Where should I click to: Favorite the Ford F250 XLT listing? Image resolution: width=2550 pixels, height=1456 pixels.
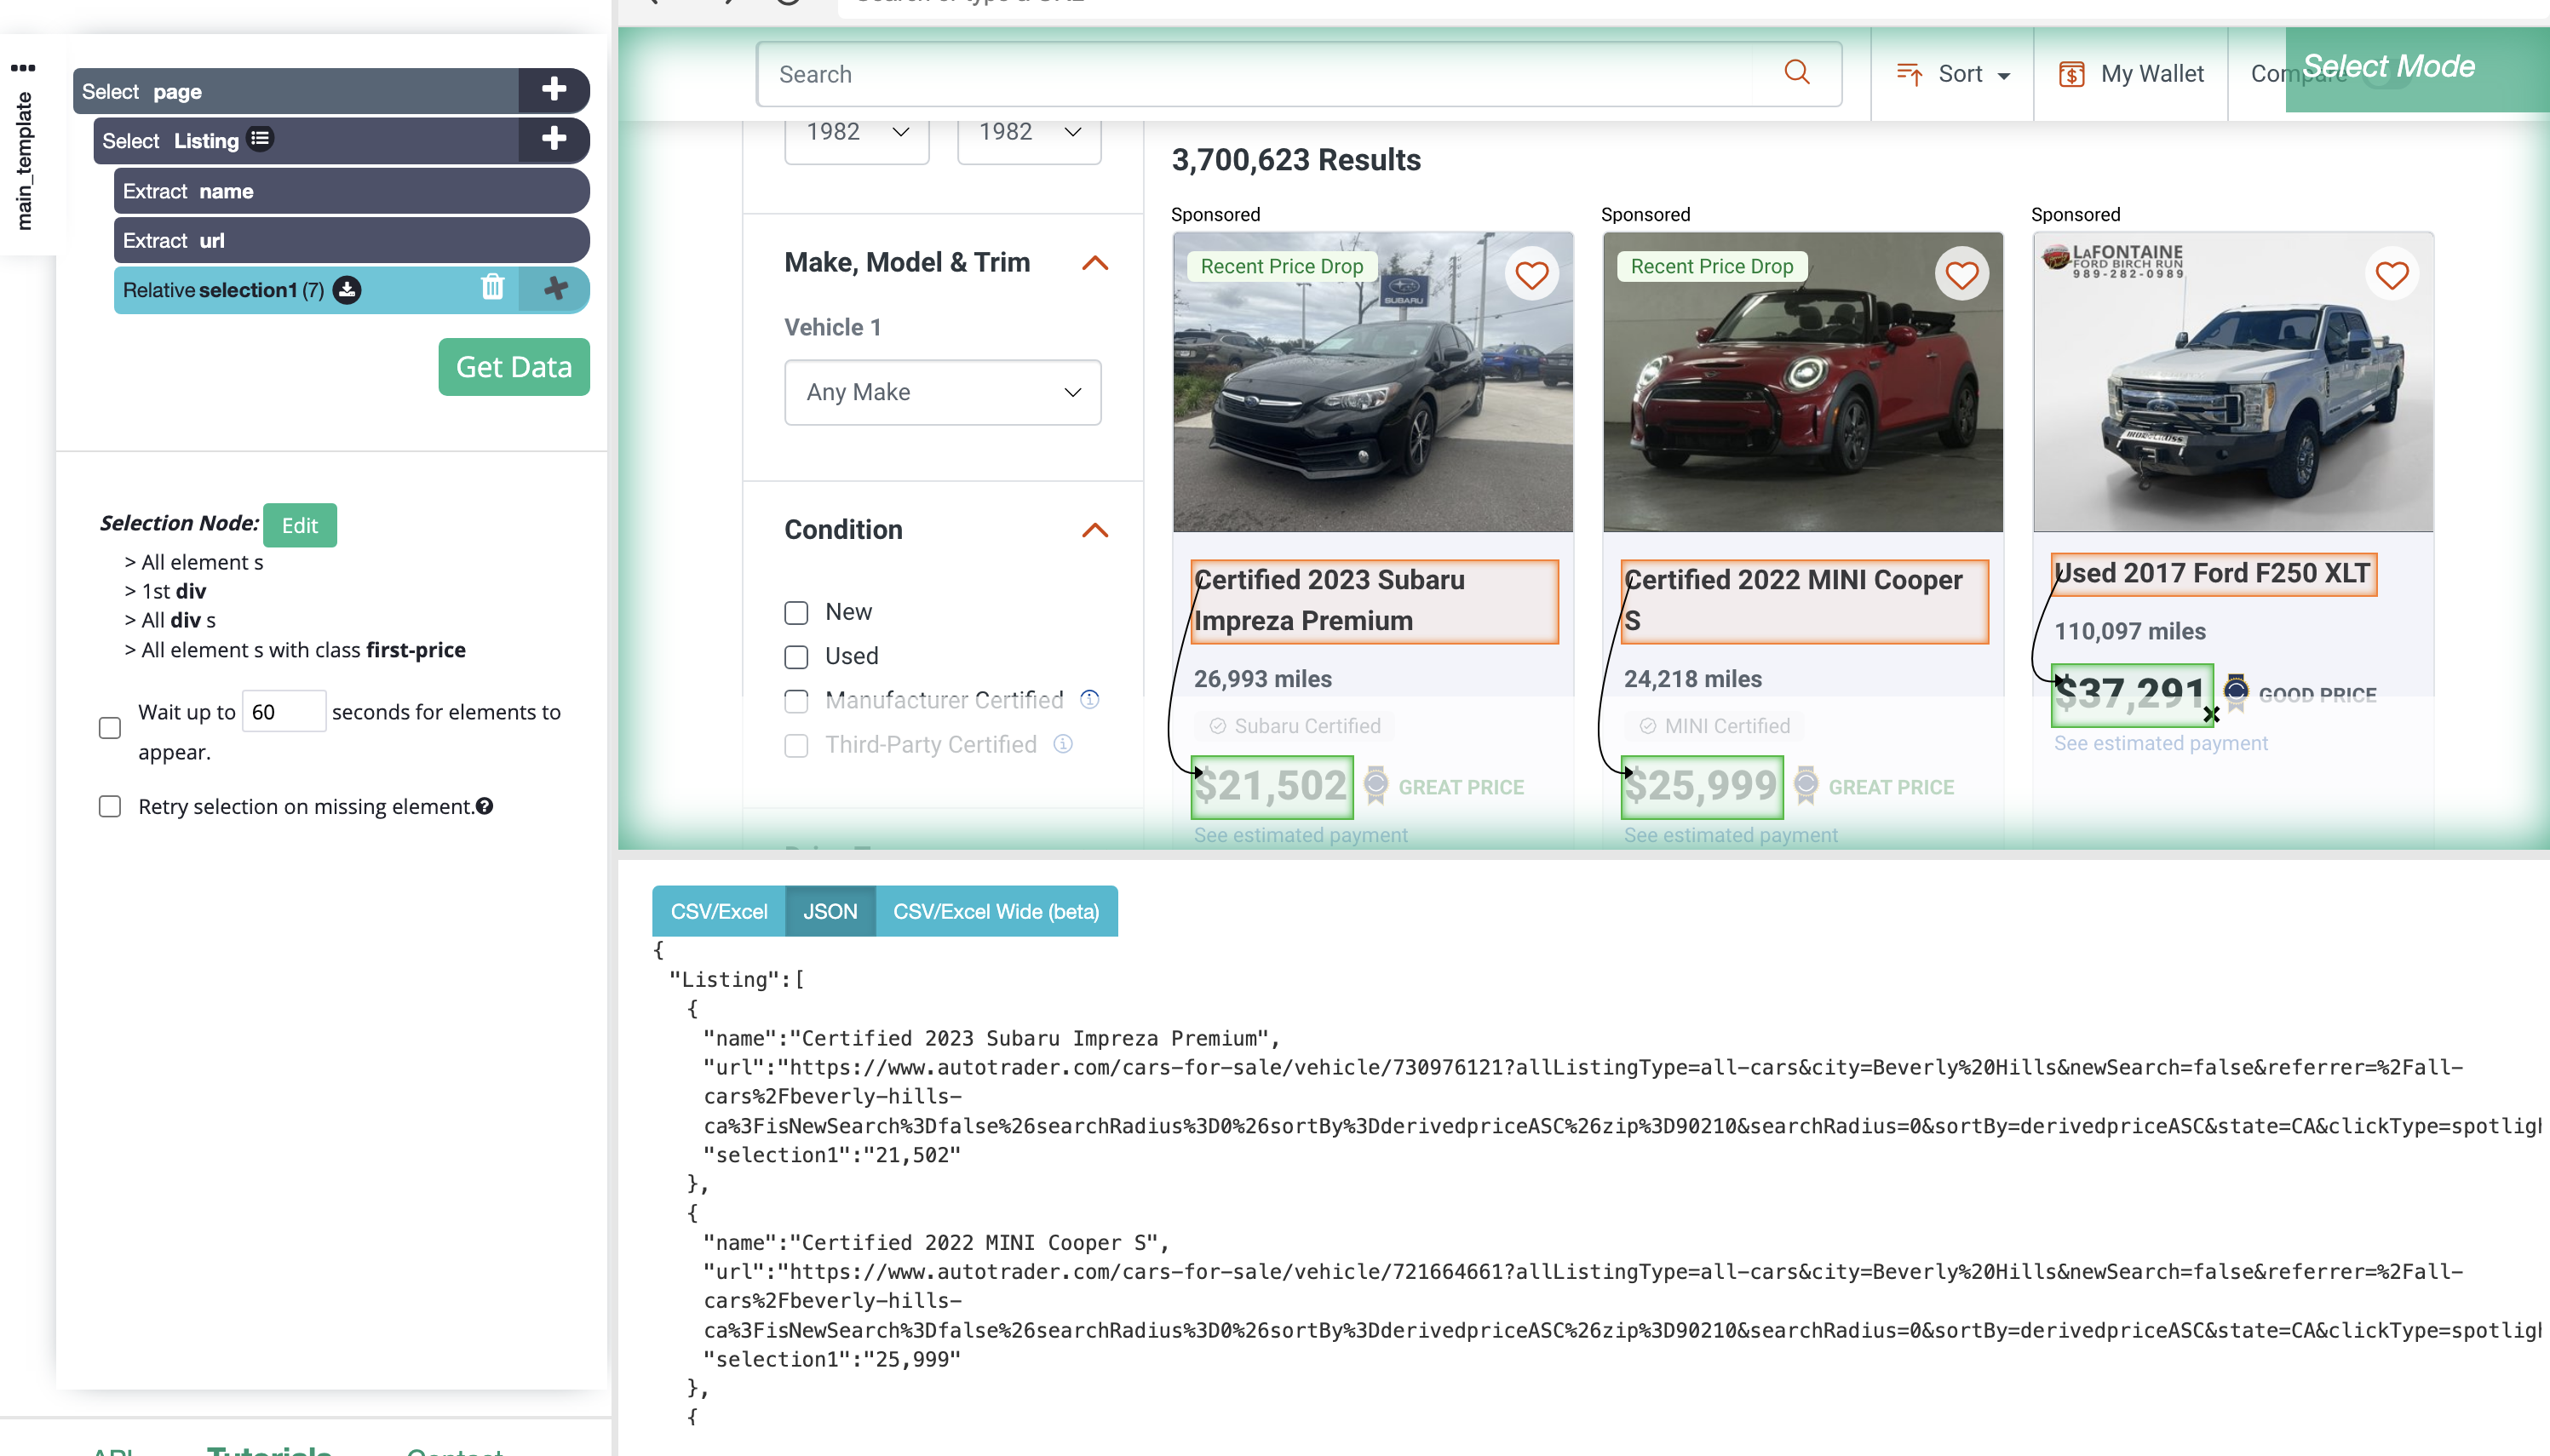[2392, 274]
